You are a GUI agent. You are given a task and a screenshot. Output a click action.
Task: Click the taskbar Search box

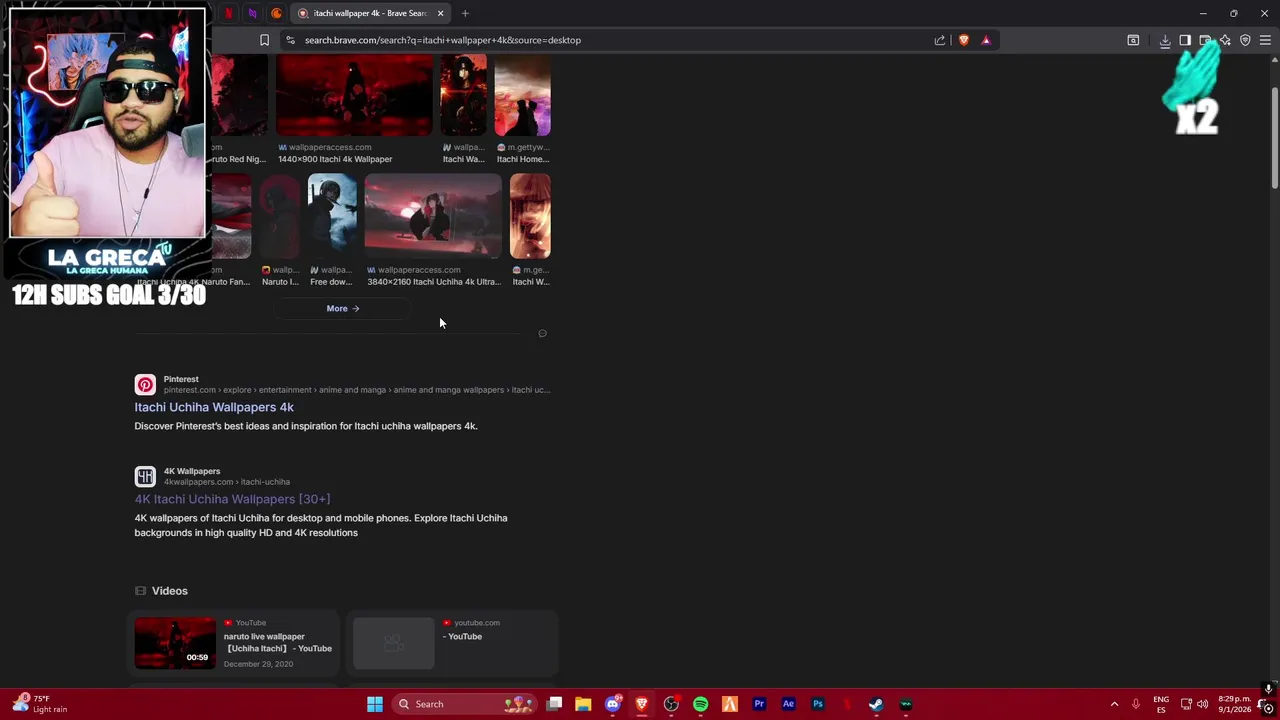click(466, 704)
